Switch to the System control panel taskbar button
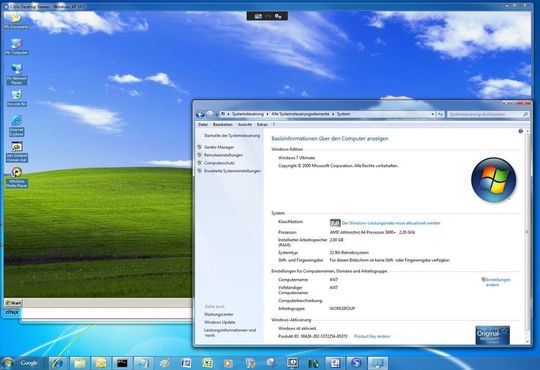Image resolution: width=540 pixels, height=370 pixels. (378, 363)
